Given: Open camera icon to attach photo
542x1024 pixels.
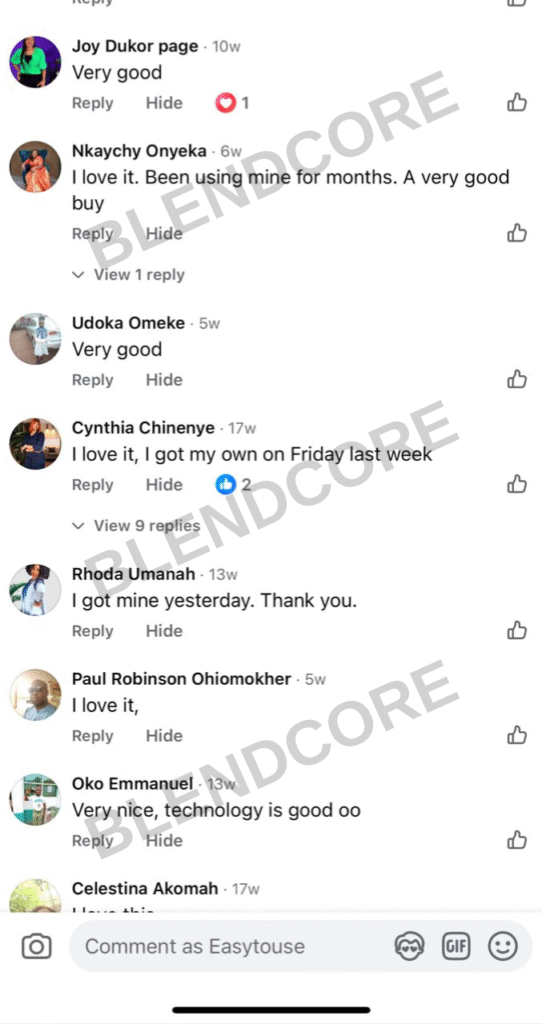Looking at the screenshot, I should tap(37, 946).
